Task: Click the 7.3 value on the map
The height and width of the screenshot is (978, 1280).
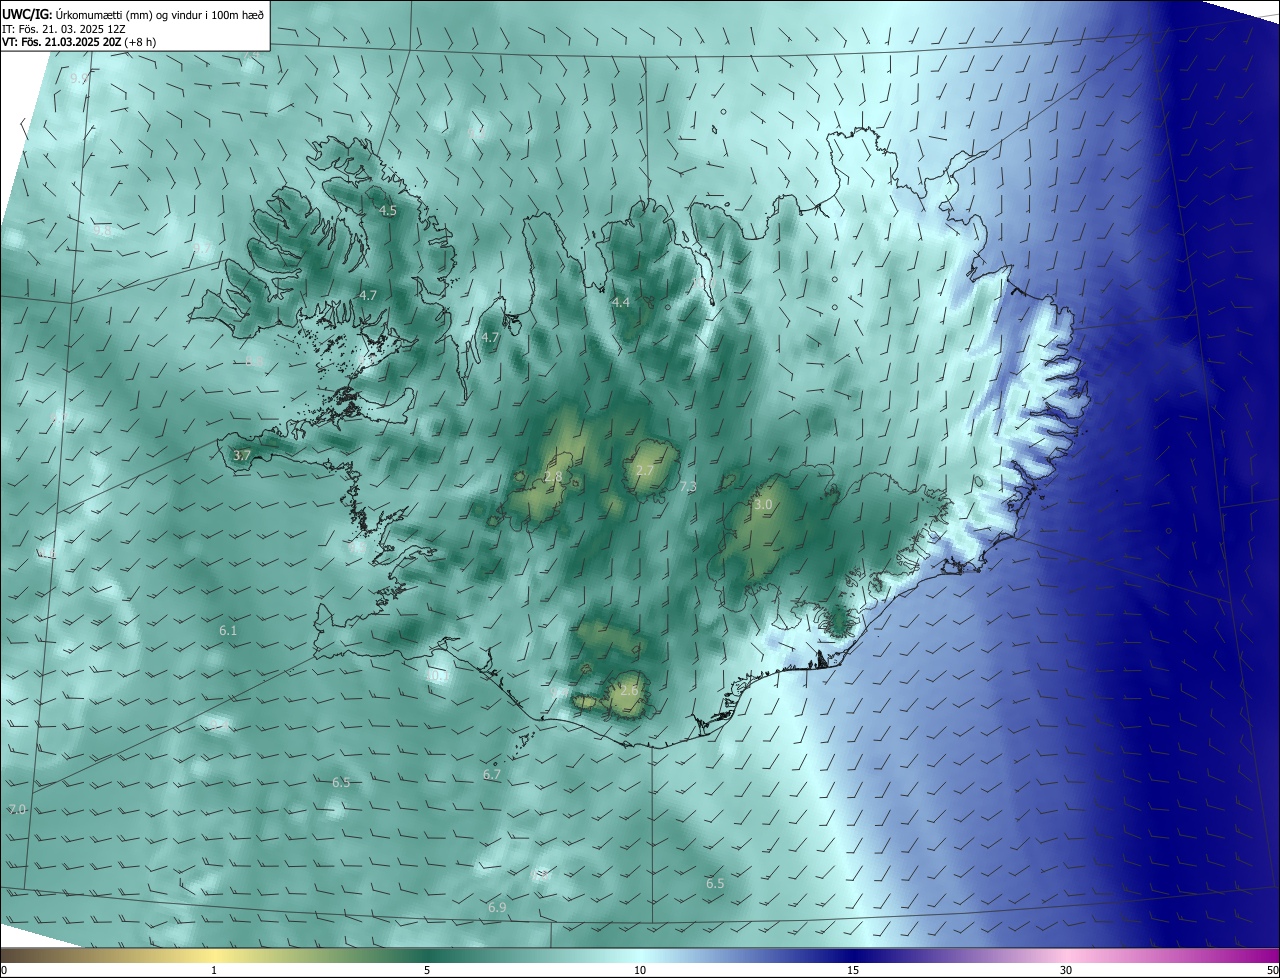Action: 688,487
